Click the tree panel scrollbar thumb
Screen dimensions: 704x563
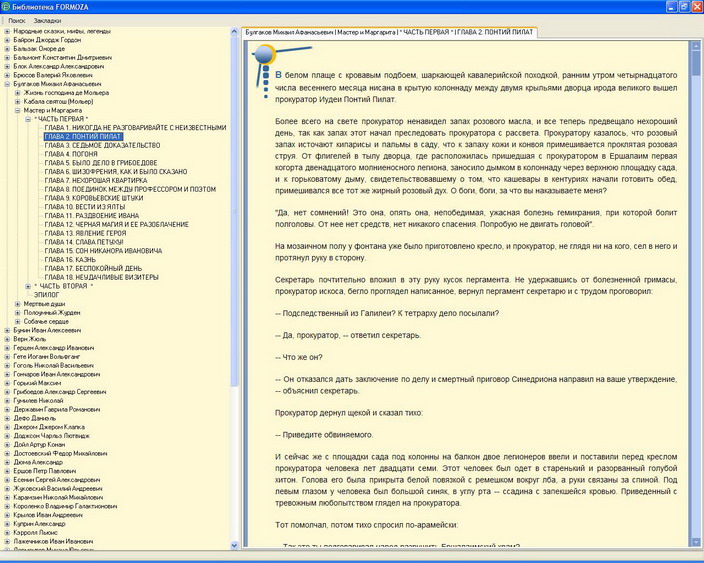coord(234,211)
